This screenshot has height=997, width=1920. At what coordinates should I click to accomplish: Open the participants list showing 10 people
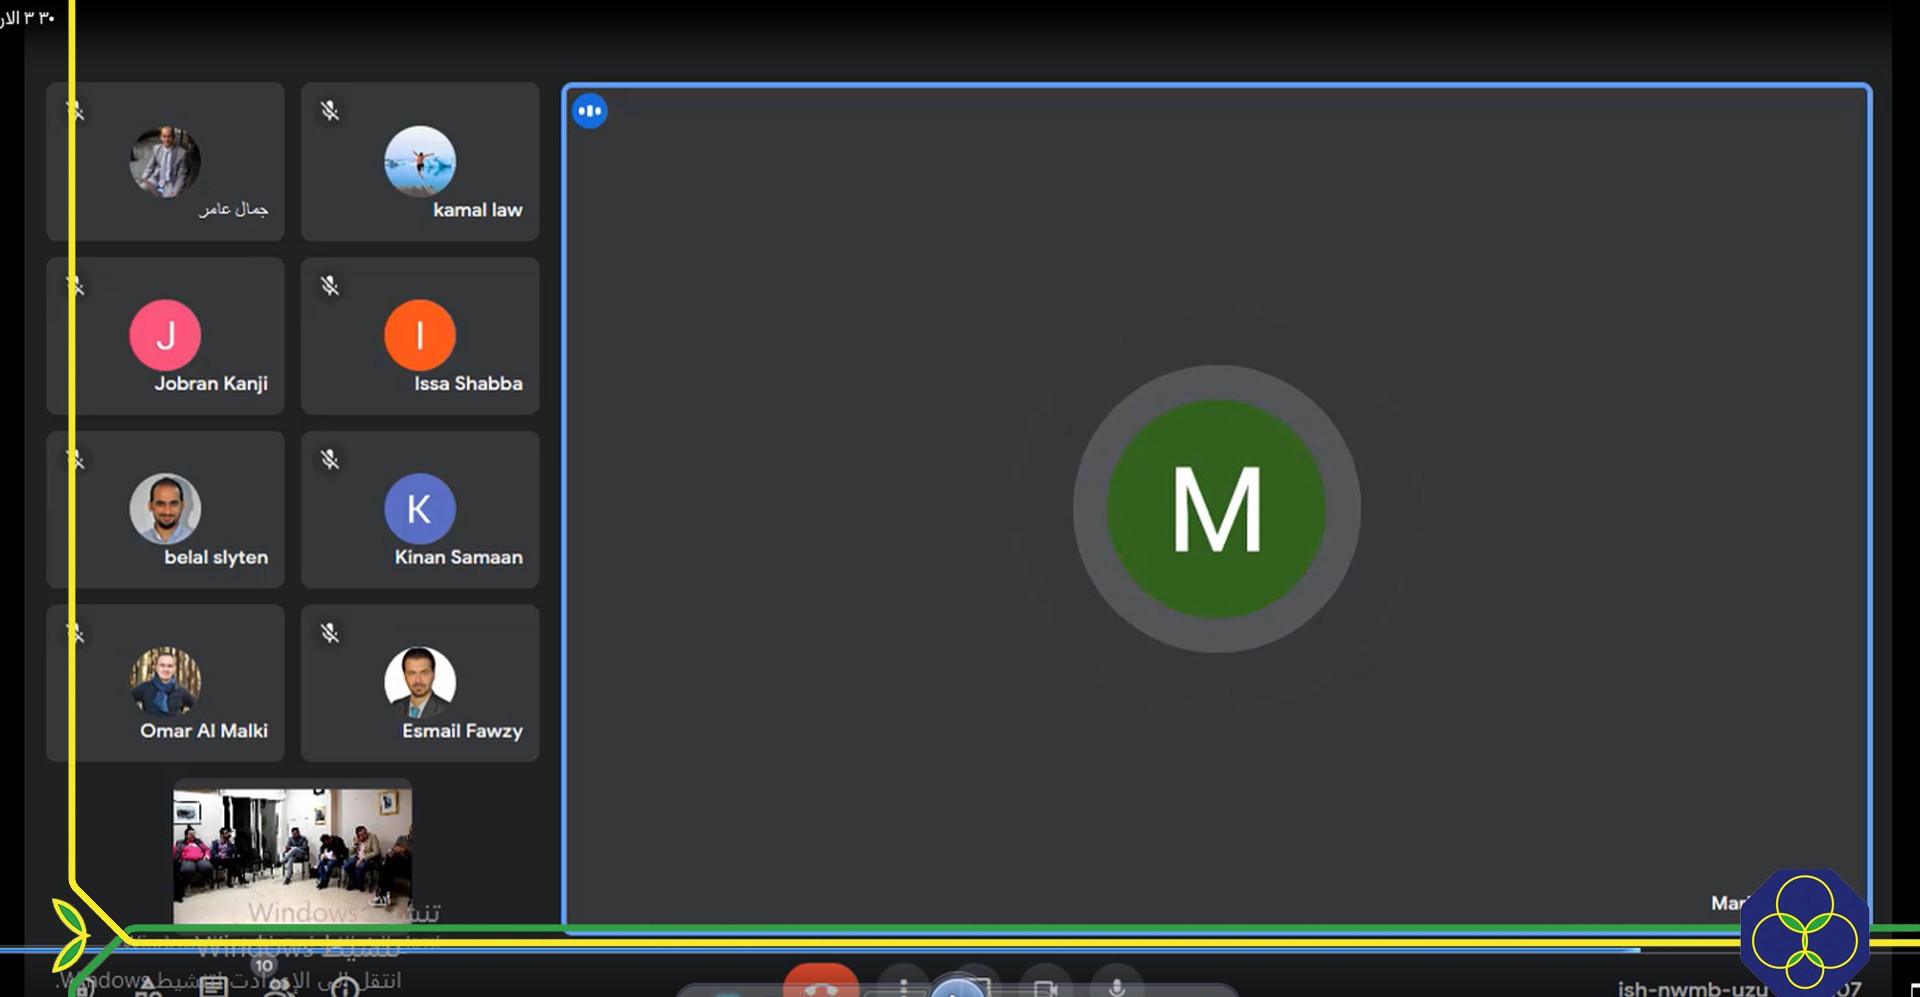pyautogui.click(x=278, y=984)
